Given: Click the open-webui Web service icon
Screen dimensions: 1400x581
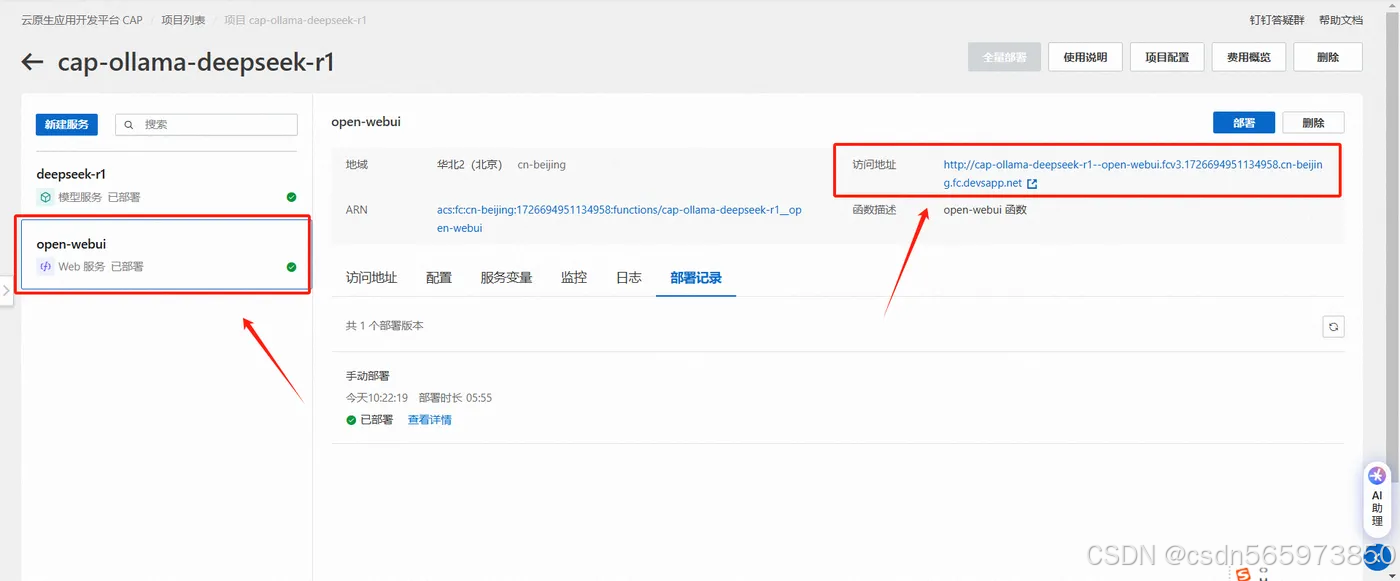Looking at the screenshot, I should click(45, 267).
